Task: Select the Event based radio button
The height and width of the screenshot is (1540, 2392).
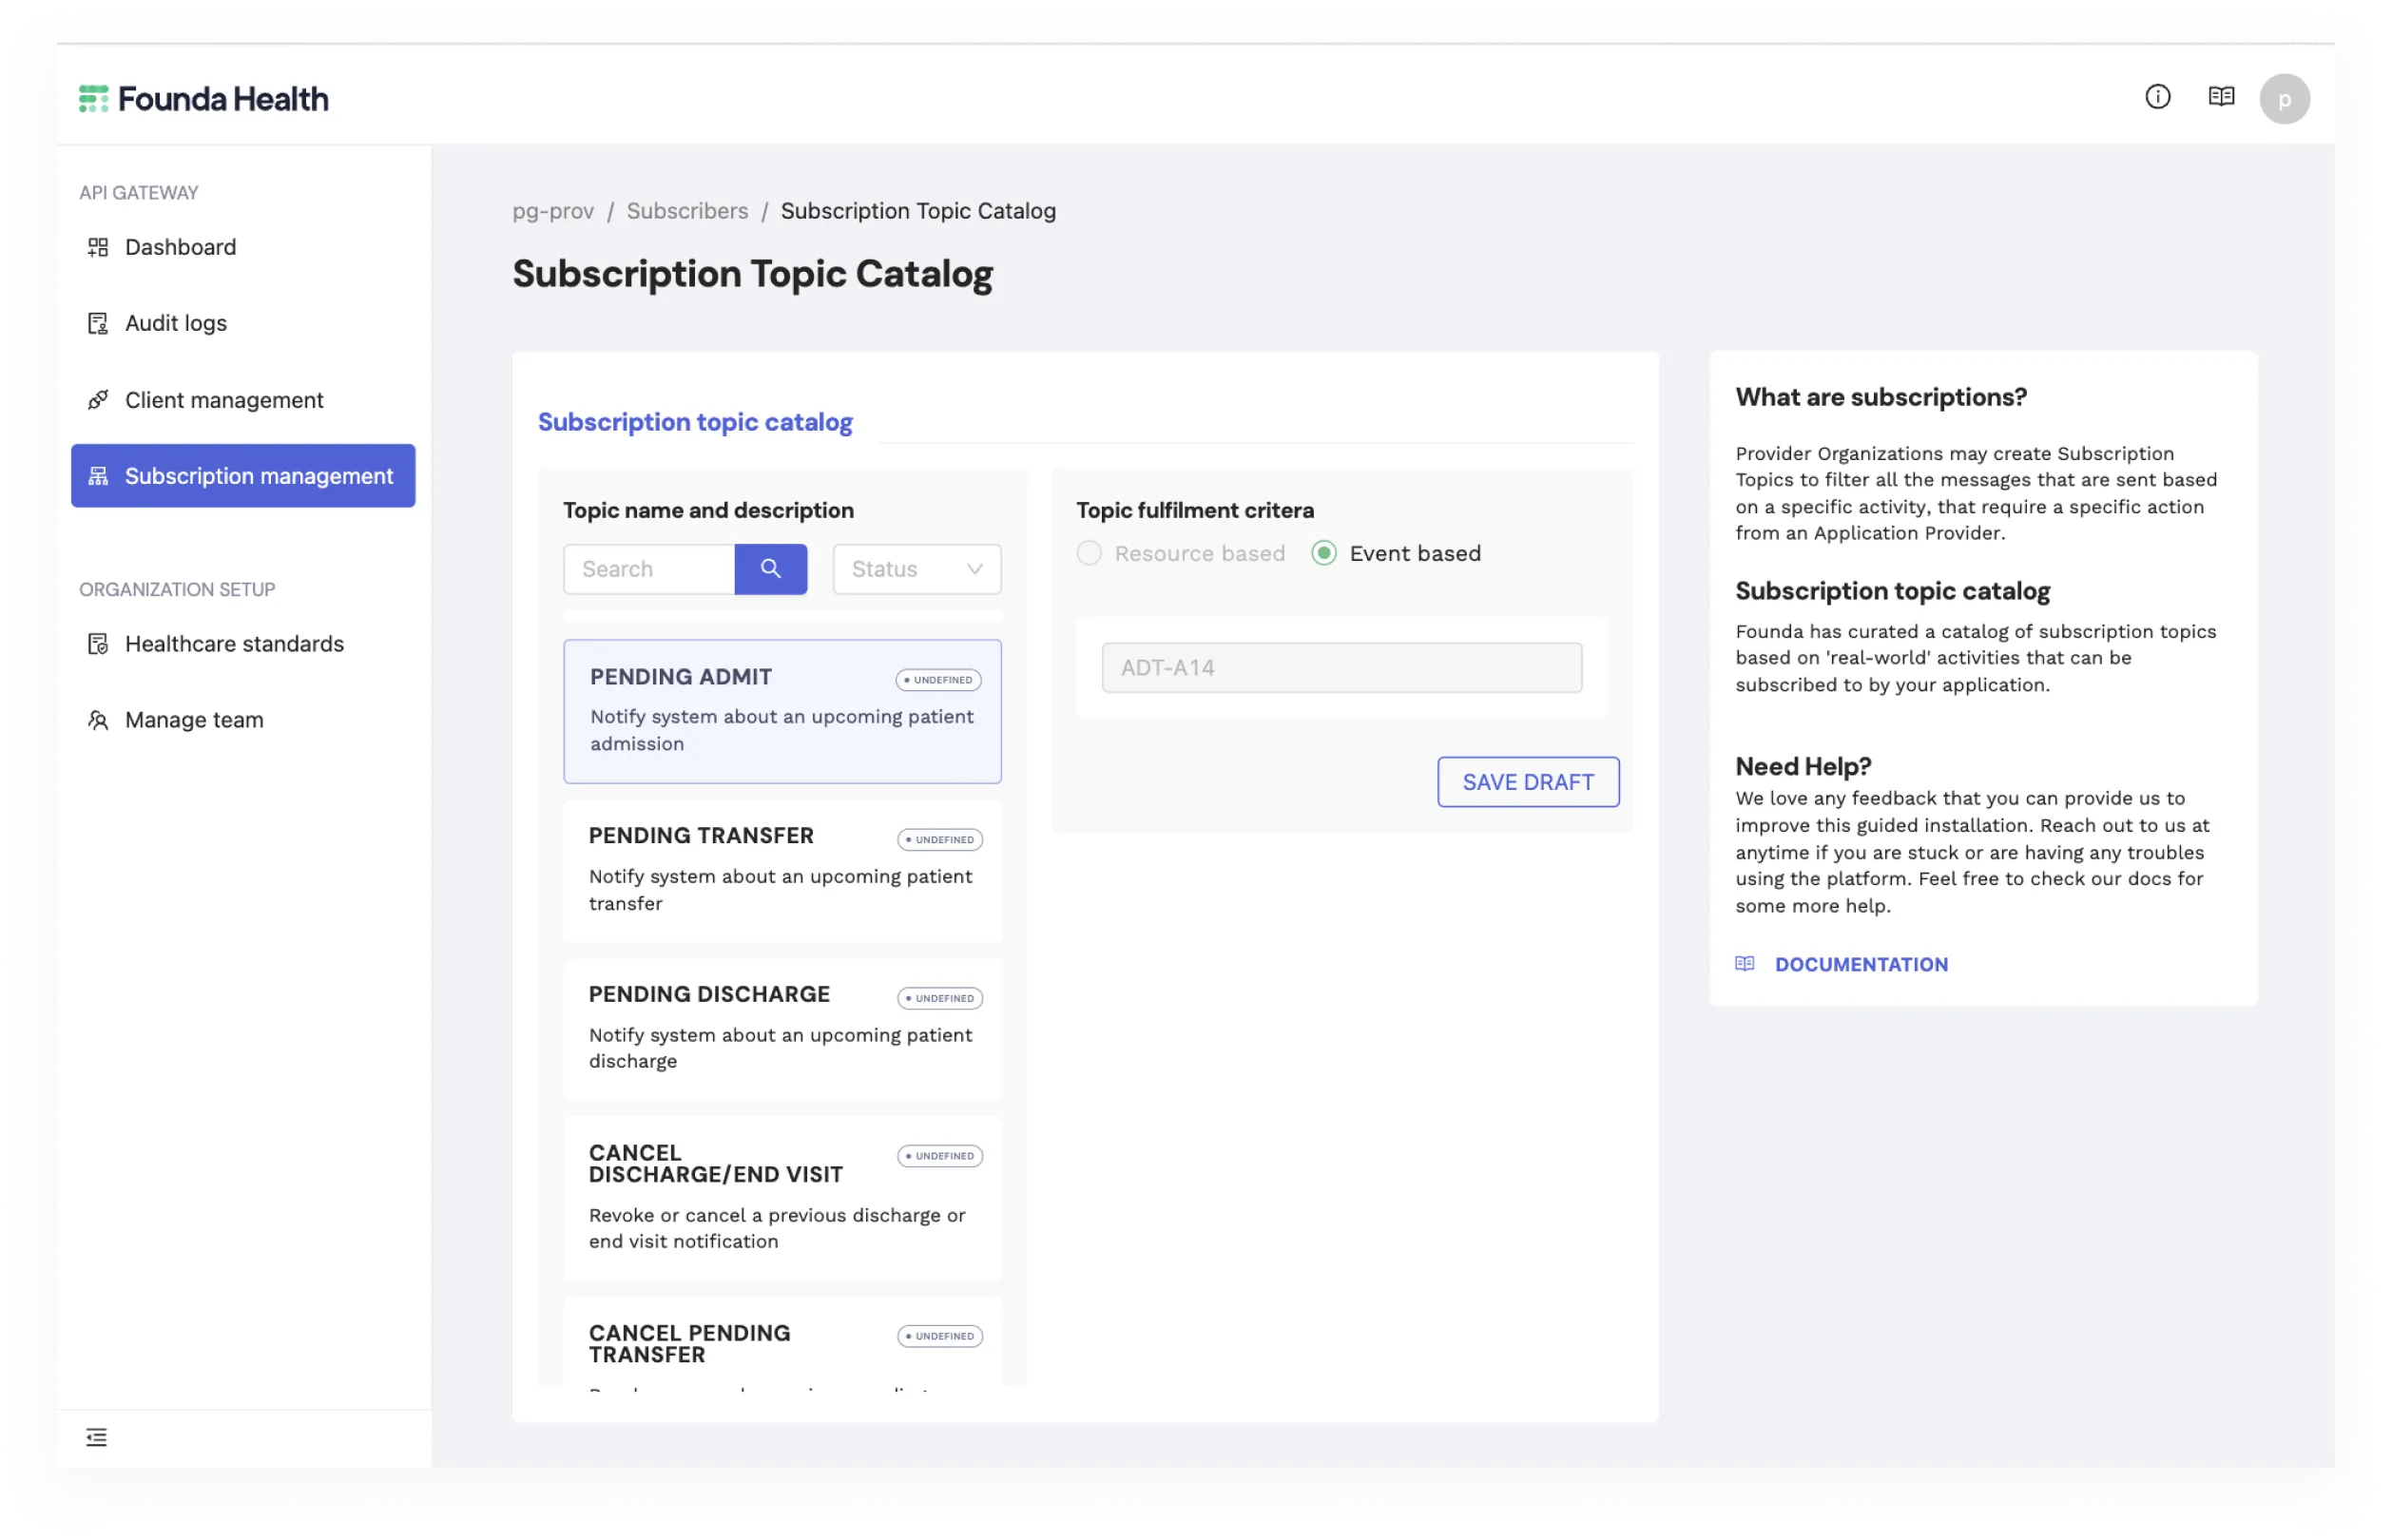Action: pyautogui.click(x=1323, y=553)
